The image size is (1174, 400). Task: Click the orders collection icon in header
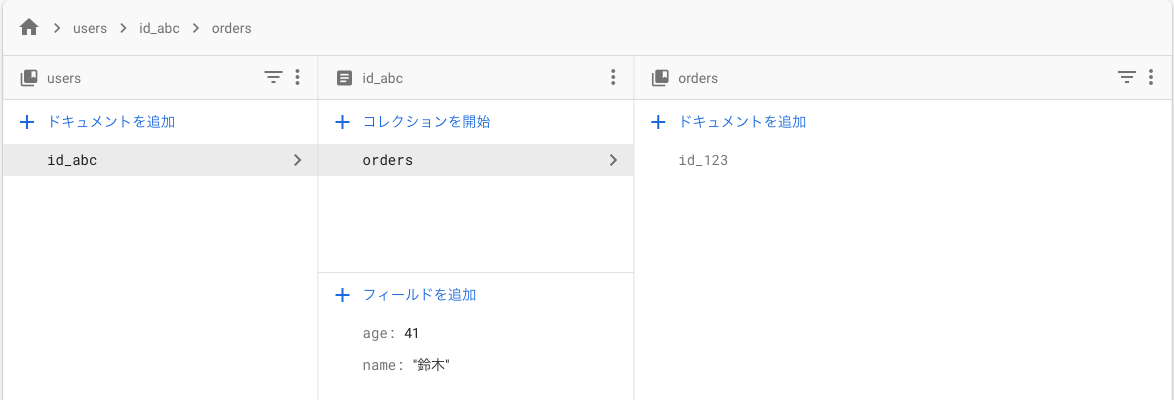[x=660, y=78]
